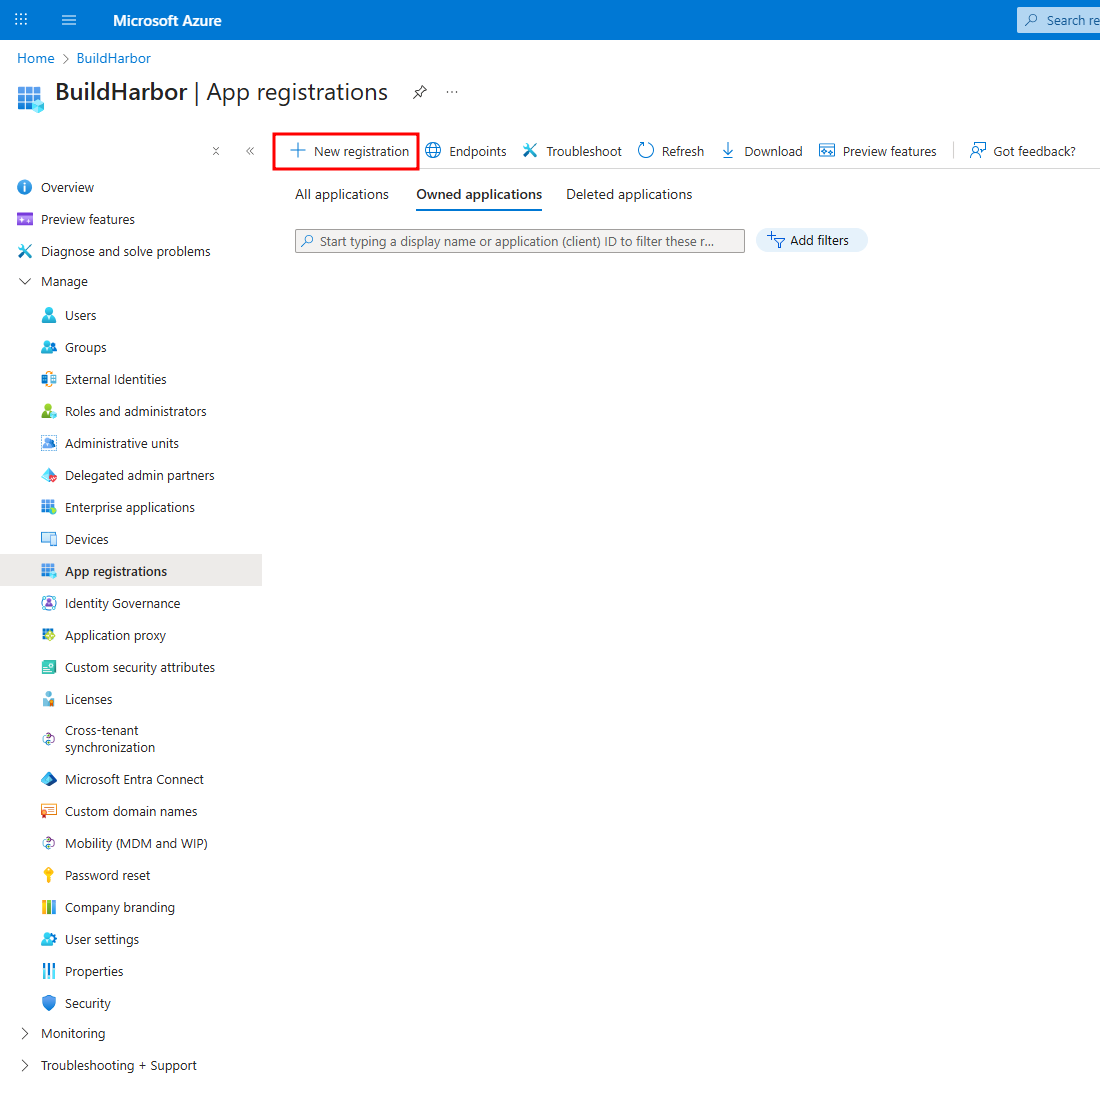Switch to the All applications tab

pos(342,194)
